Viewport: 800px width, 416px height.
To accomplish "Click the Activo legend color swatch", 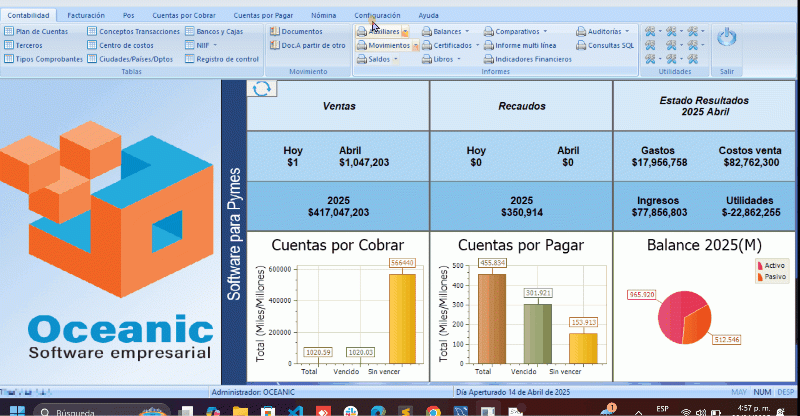I will [x=761, y=265].
